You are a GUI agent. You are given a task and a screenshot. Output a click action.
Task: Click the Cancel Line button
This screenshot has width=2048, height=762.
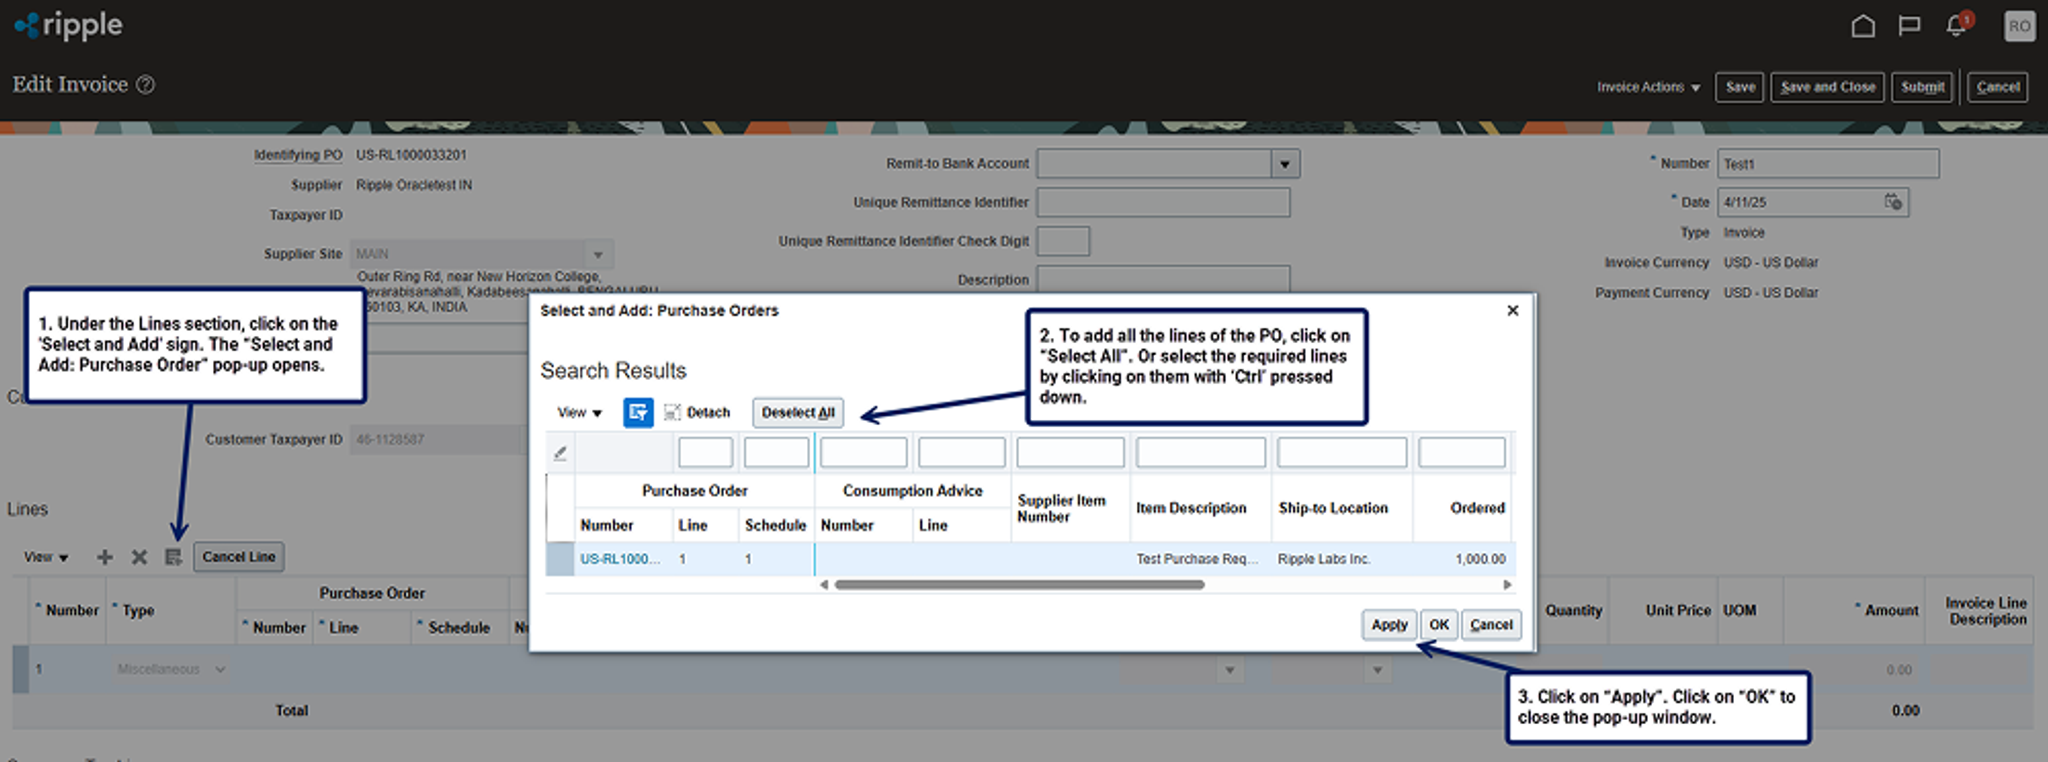coord(238,557)
